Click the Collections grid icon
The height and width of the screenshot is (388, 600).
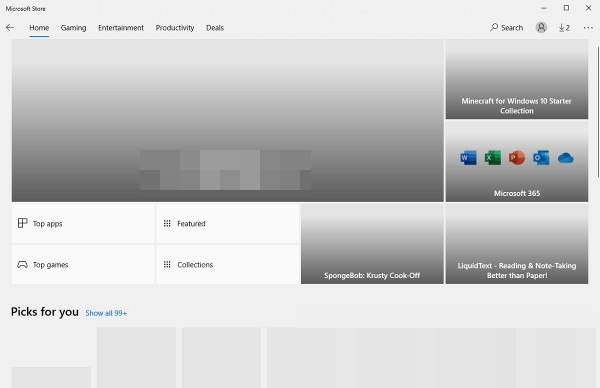[167, 264]
